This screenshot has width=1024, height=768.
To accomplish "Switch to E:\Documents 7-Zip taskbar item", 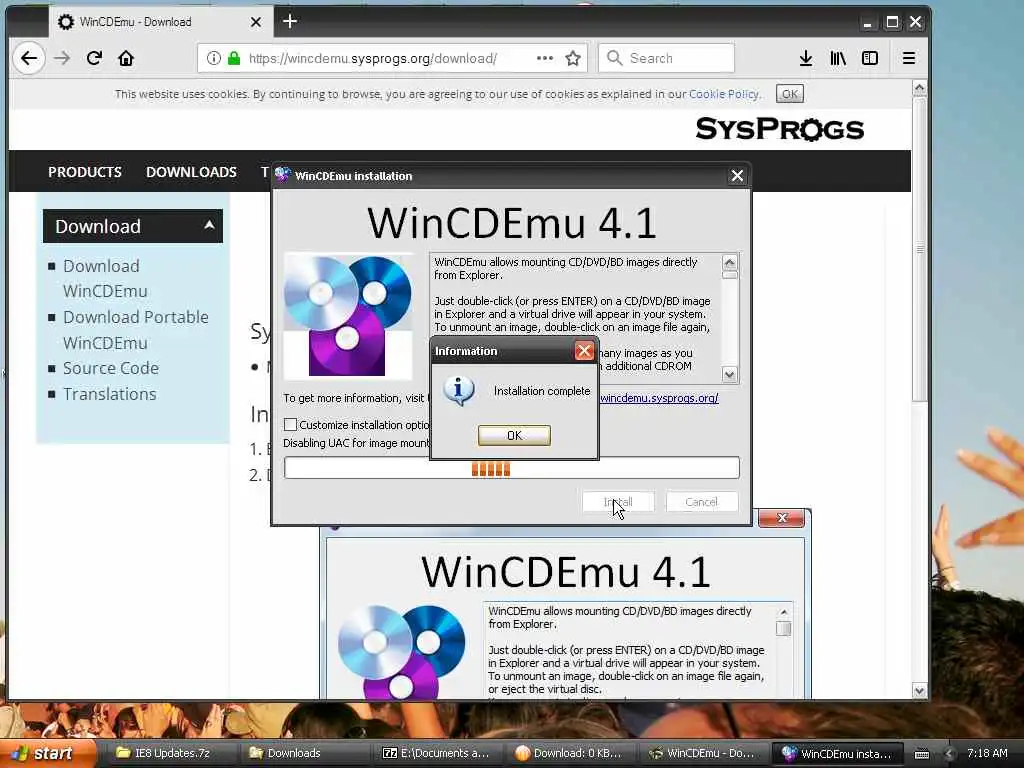I will (436, 753).
